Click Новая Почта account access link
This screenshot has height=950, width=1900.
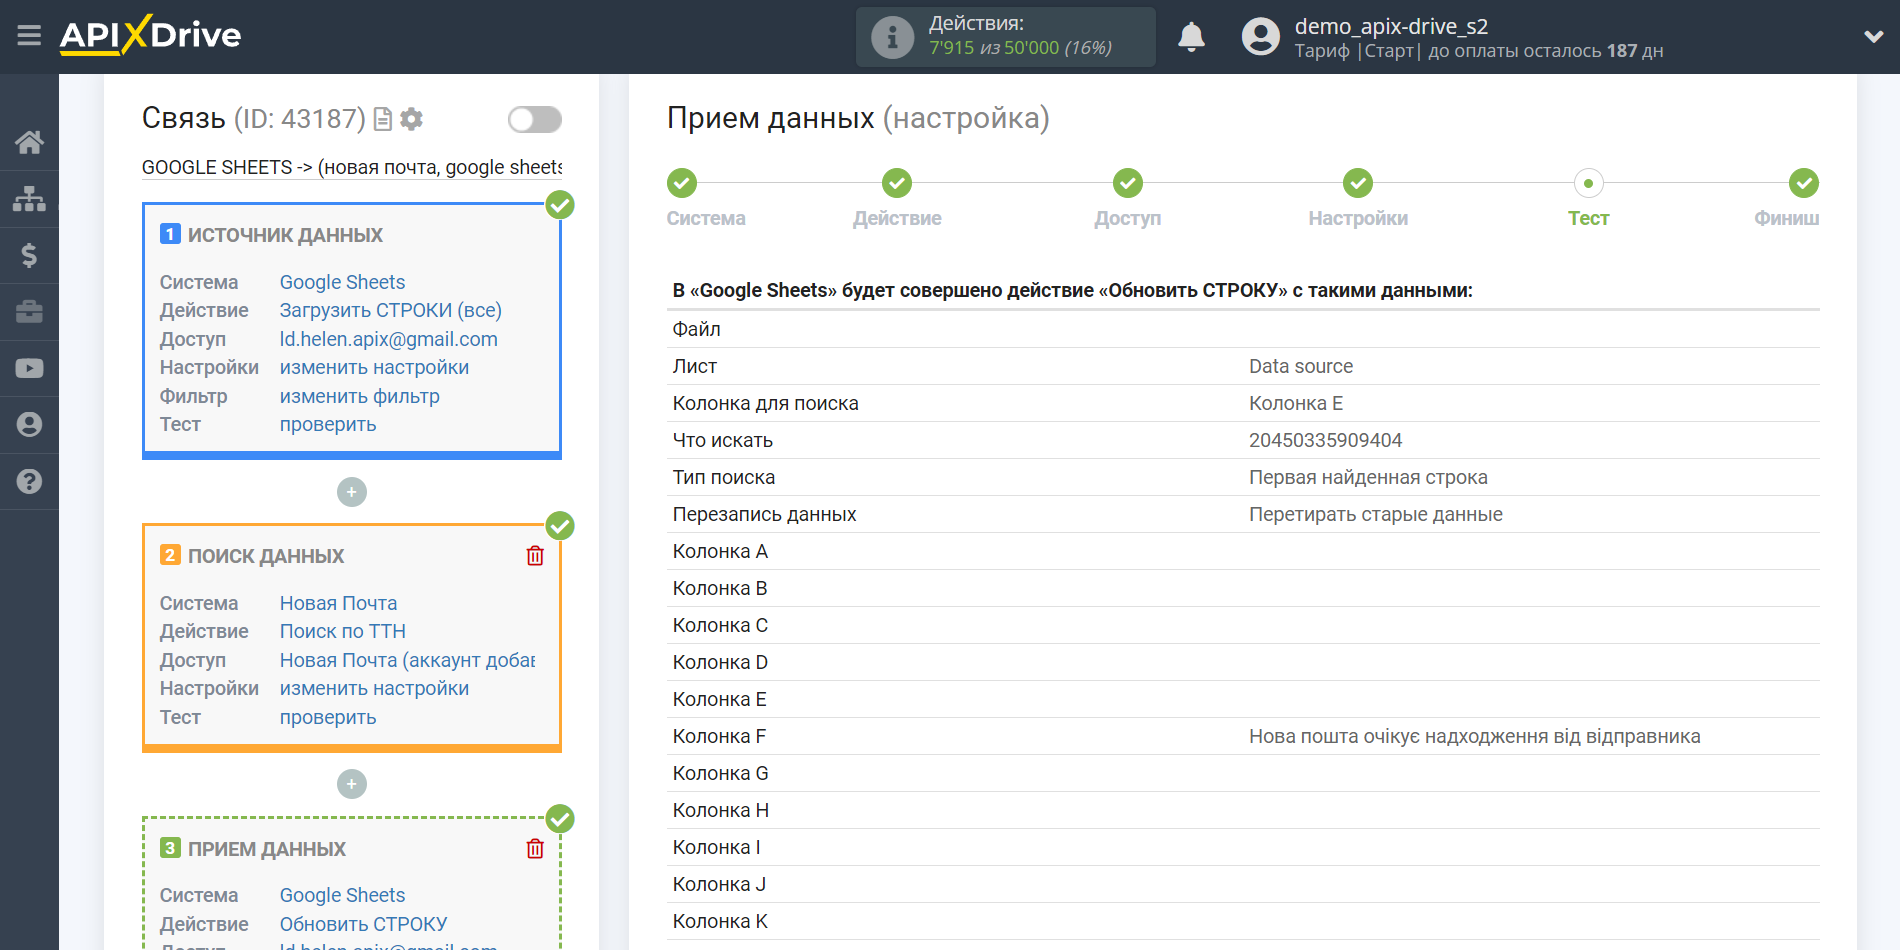407,660
